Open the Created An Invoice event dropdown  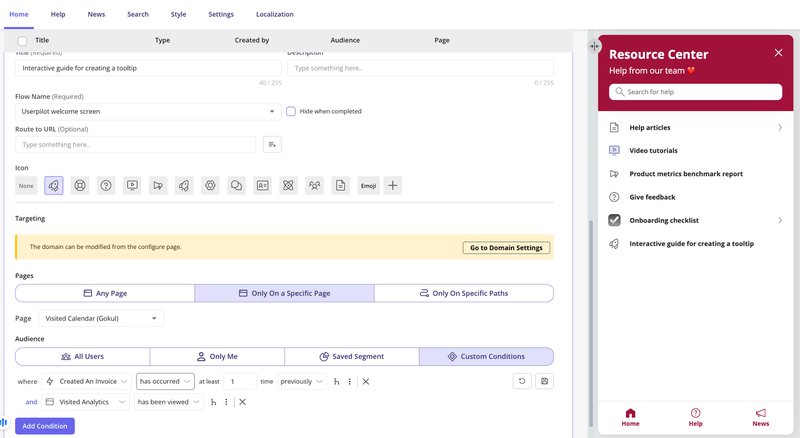point(86,381)
